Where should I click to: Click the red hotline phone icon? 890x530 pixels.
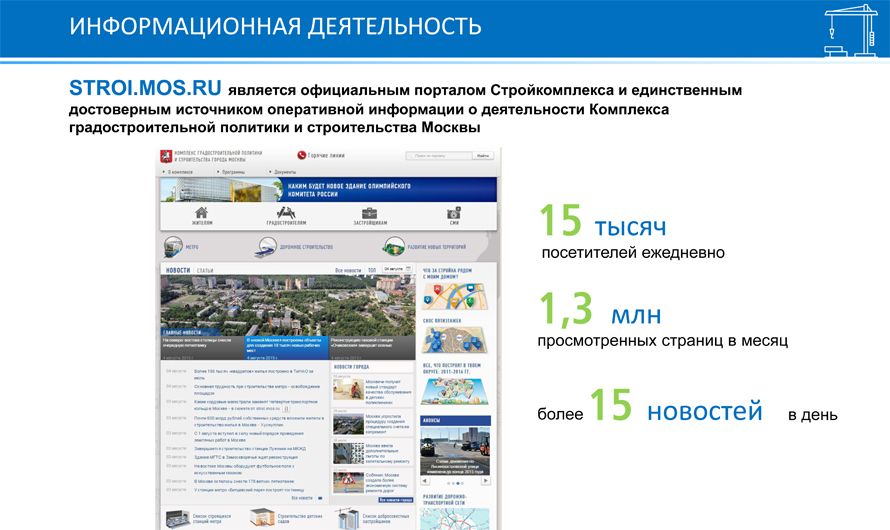point(301,155)
